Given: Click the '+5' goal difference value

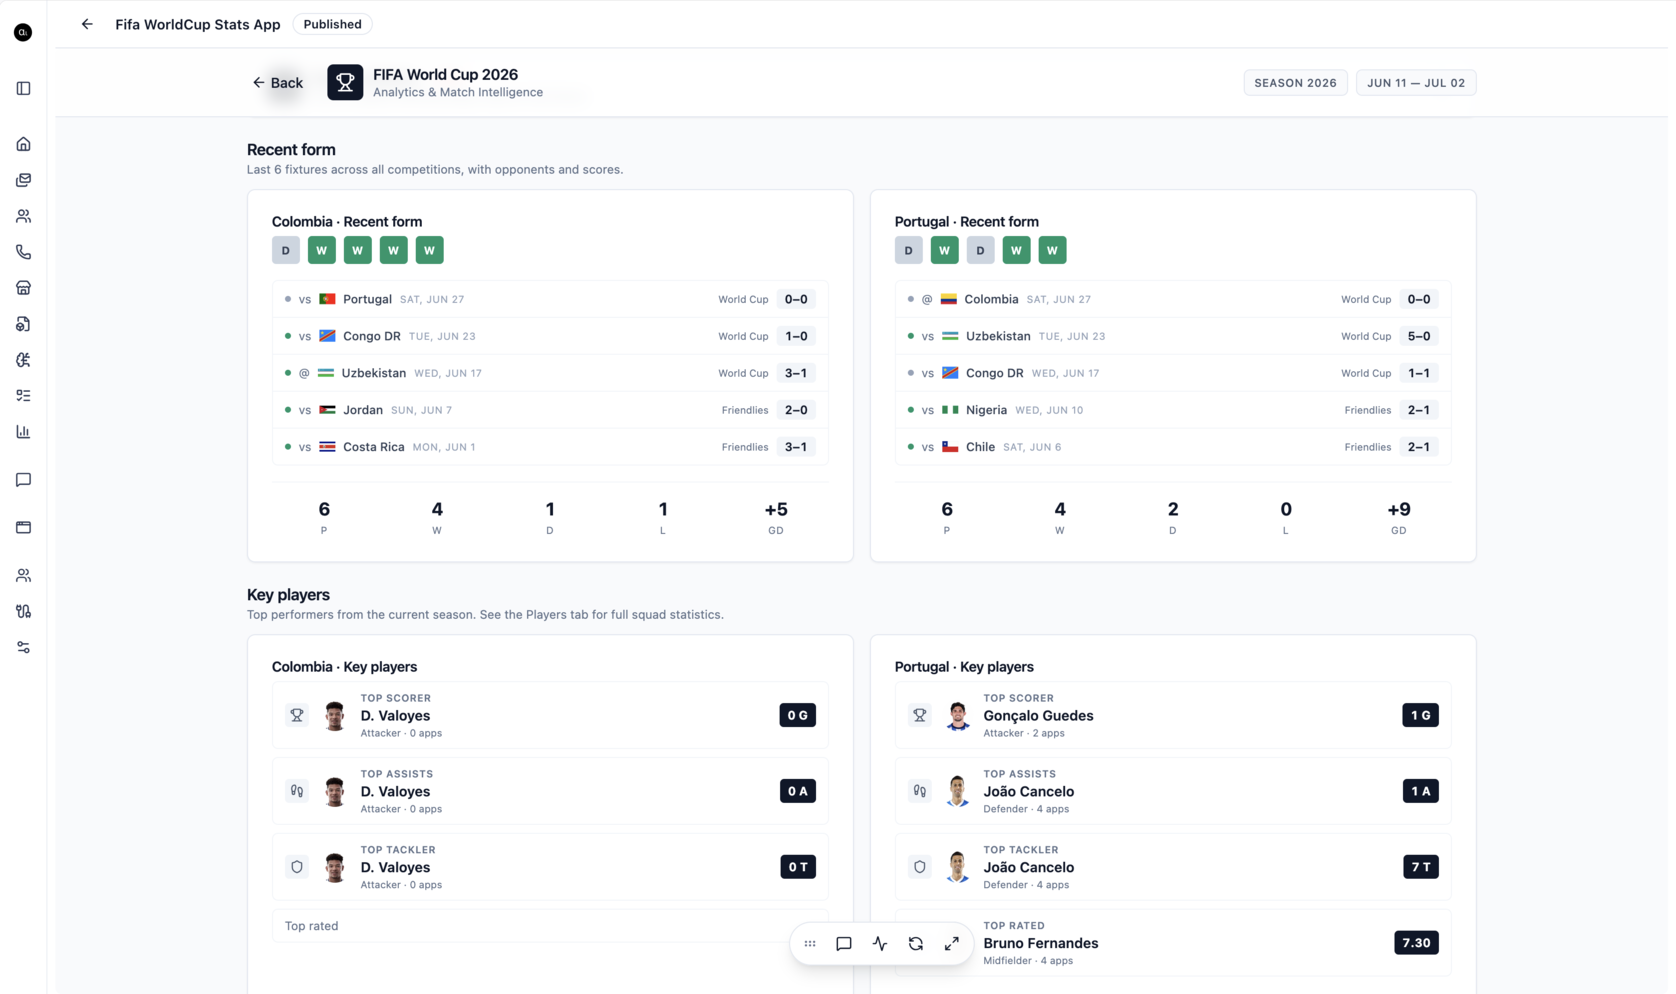Looking at the screenshot, I should click(776, 510).
